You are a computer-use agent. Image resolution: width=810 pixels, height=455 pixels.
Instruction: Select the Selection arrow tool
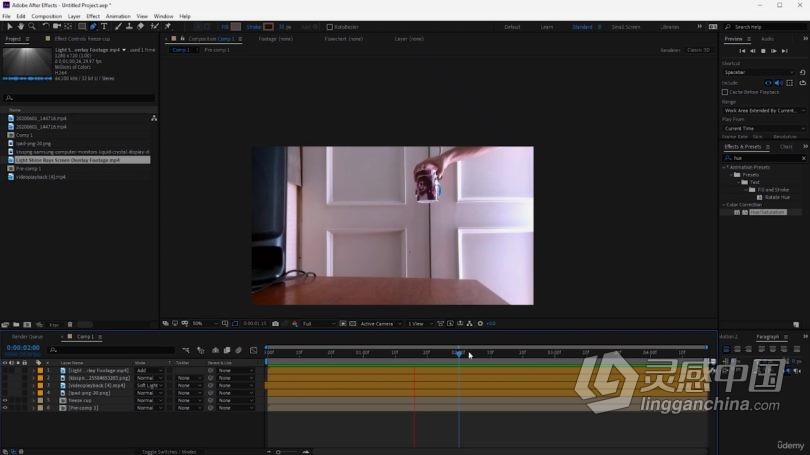(x=9, y=26)
